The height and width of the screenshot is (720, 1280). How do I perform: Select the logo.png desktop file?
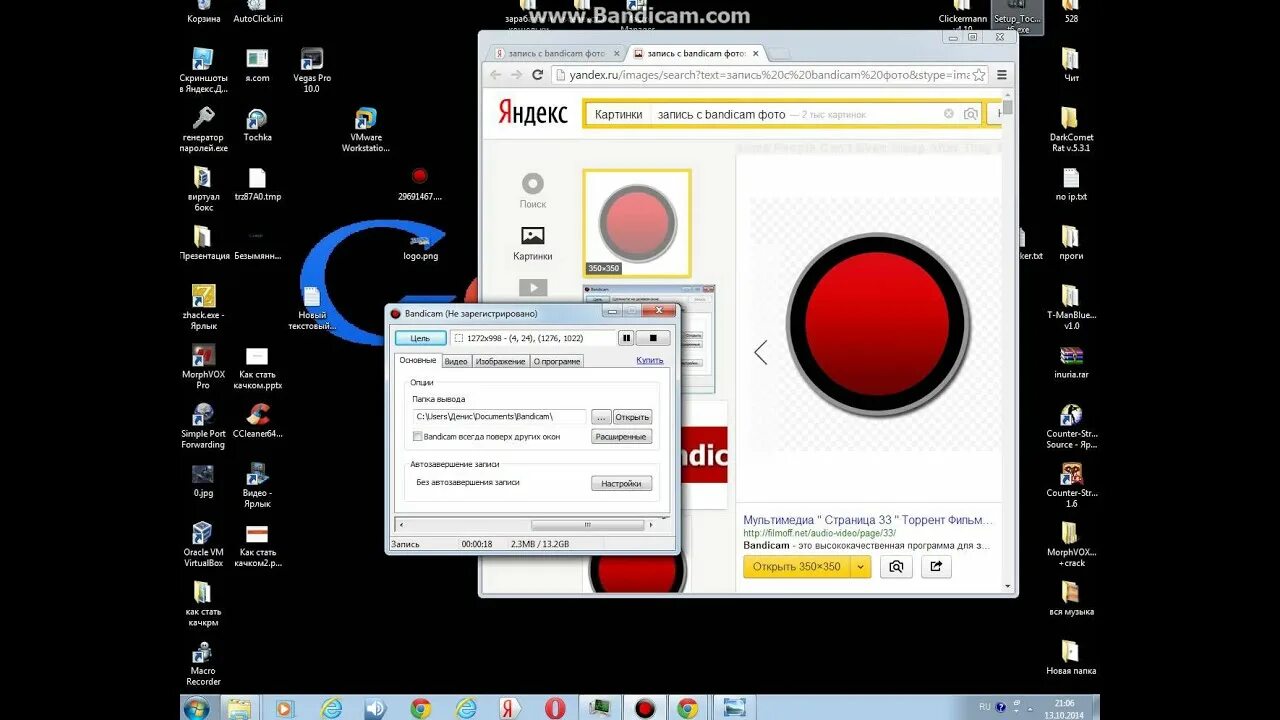pos(420,245)
